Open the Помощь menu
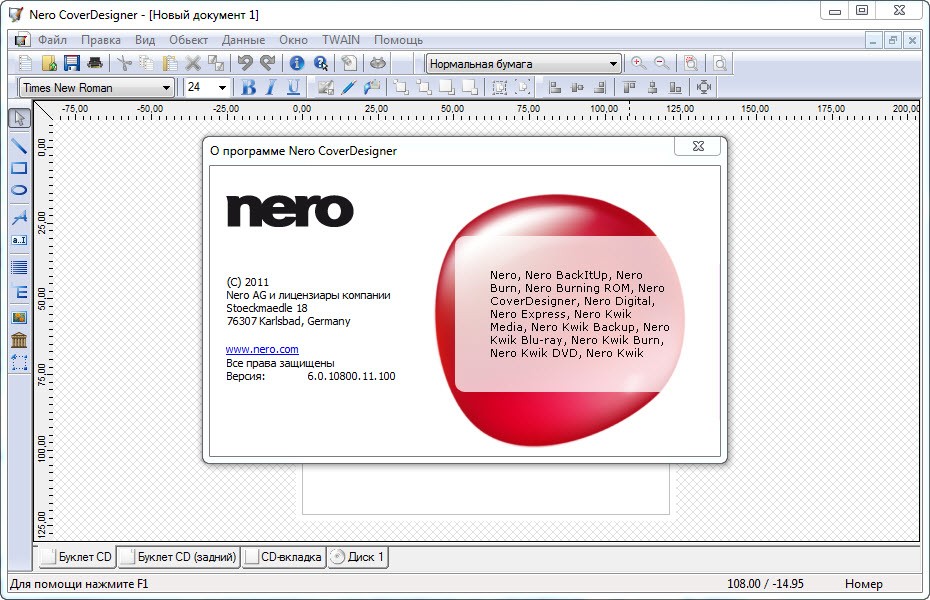This screenshot has height=600, width=930. click(398, 40)
